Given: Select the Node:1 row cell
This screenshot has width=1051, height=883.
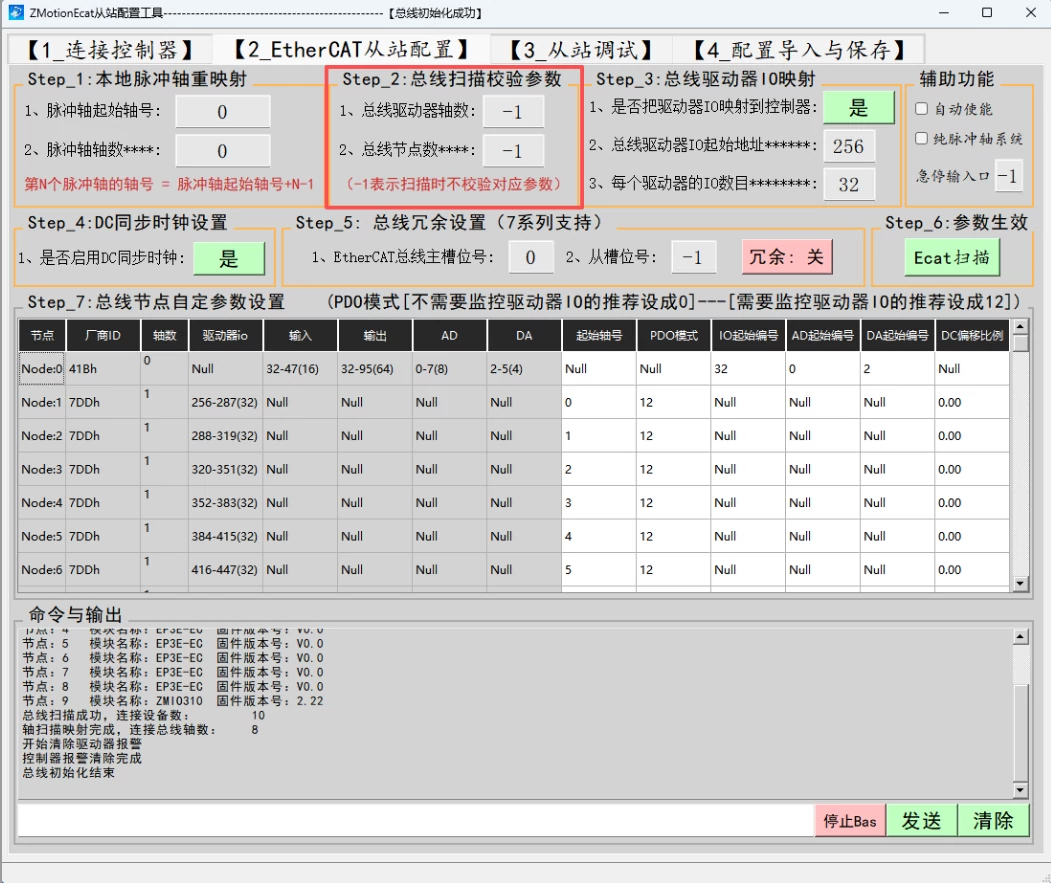Looking at the screenshot, I should click(x=42, y=402).
